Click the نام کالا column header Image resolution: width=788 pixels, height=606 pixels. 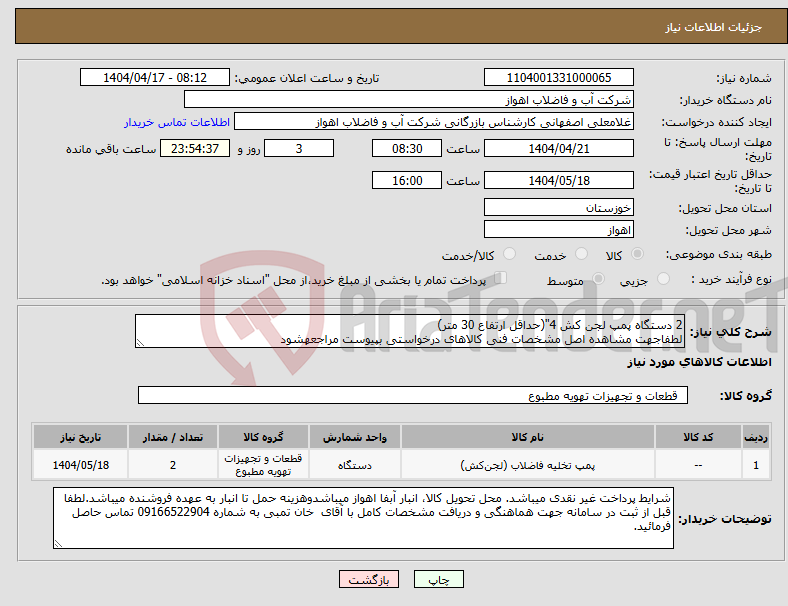click(x=528, y=437)
